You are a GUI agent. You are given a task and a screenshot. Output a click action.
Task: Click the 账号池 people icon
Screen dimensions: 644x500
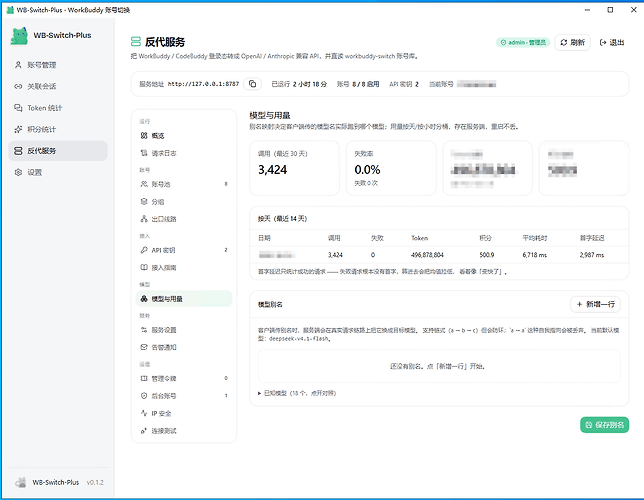tap(144, 184)
